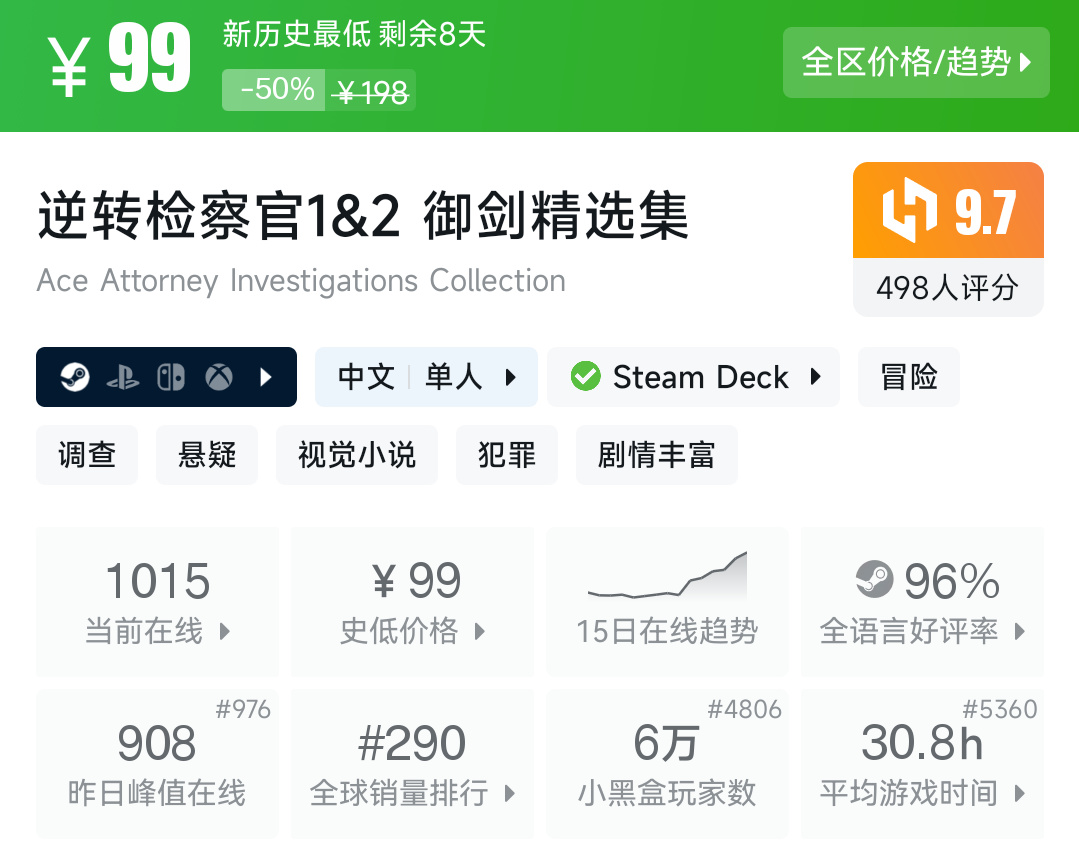Open 全区价格/趋势 regional prices
The width and height of the screenshot is (1079, 845).
[x=915, y=62]
